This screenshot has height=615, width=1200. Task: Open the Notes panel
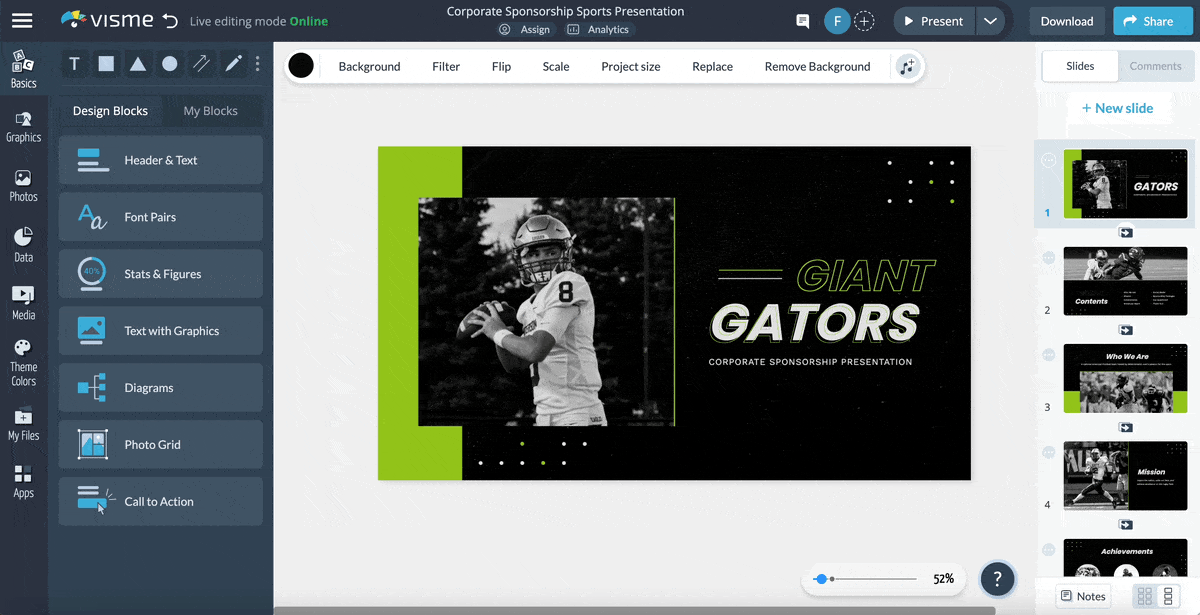pyautogui.click(x=1083, y=597)
